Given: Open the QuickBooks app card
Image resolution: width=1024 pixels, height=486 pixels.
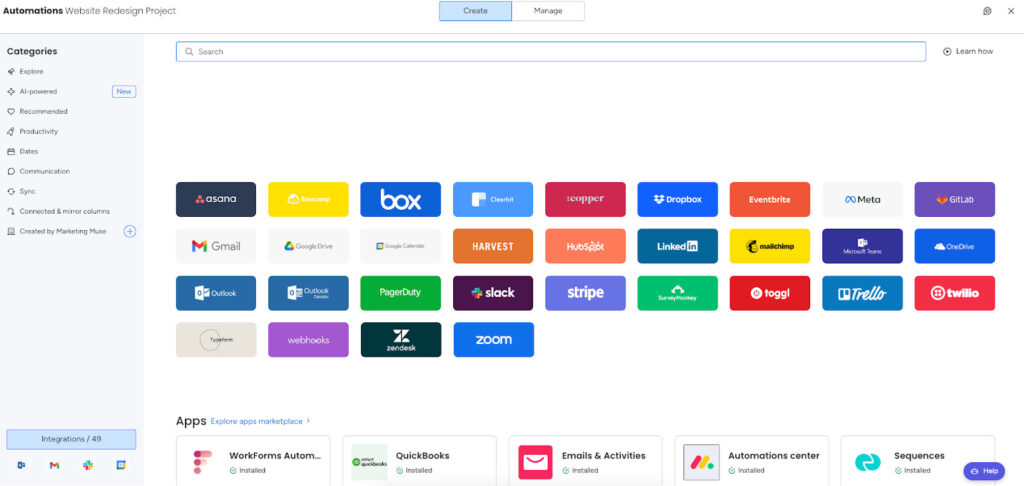Looking at the screenshot, I should (x=419, y=461).
